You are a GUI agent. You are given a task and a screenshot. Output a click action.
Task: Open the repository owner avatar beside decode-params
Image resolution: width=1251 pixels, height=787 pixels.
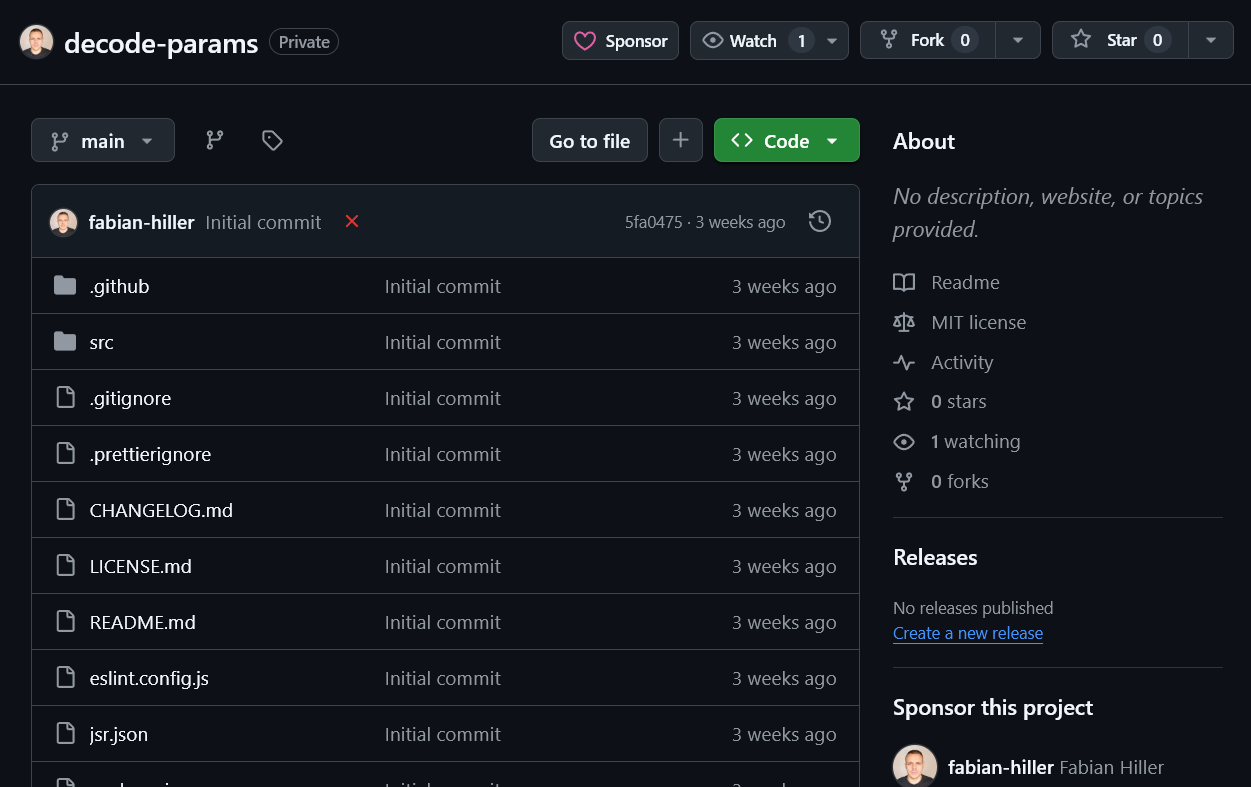coord(37,41)
